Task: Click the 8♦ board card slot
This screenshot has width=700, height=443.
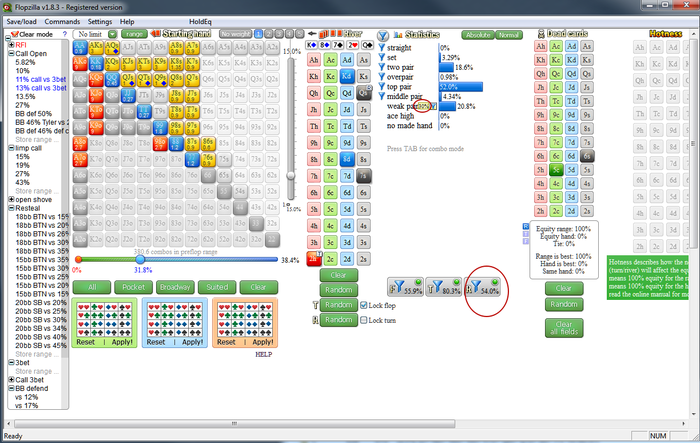Action: (325, 45)
